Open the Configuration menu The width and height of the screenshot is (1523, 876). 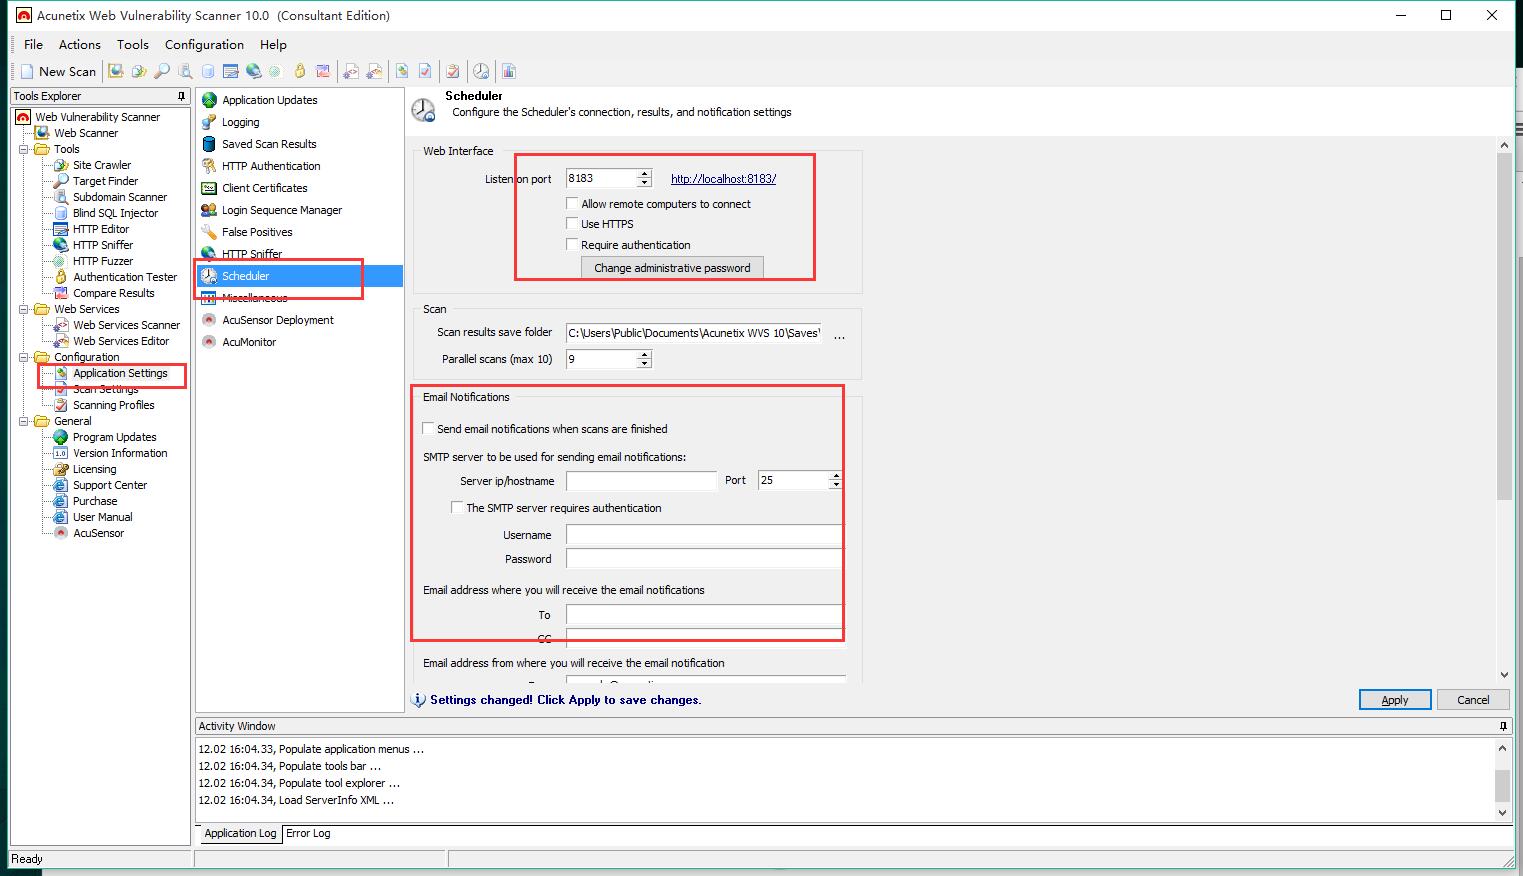click(204, 44)
